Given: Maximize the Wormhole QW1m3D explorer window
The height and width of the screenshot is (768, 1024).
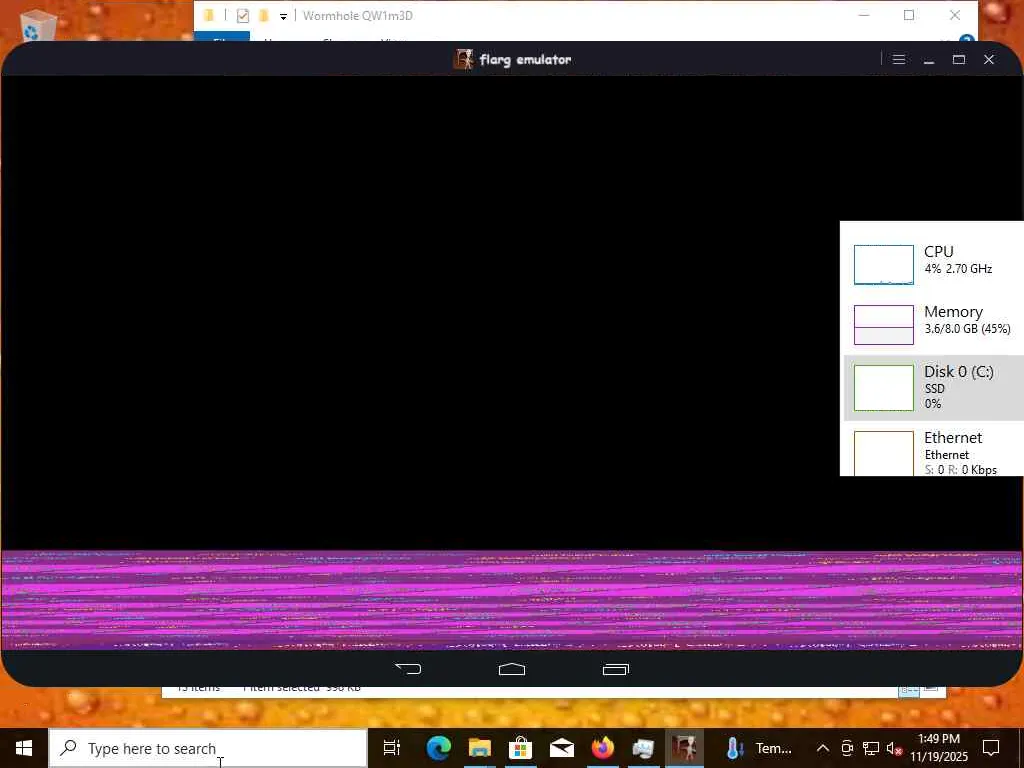Looking at the screenshot, I should pyautogui.click(x=908, y=15).
